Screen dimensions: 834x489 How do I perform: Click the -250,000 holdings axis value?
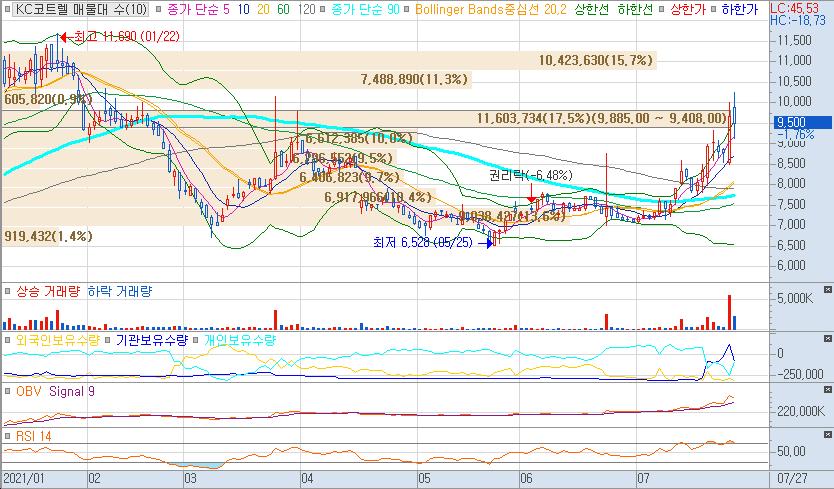click(x=798, y=374)
